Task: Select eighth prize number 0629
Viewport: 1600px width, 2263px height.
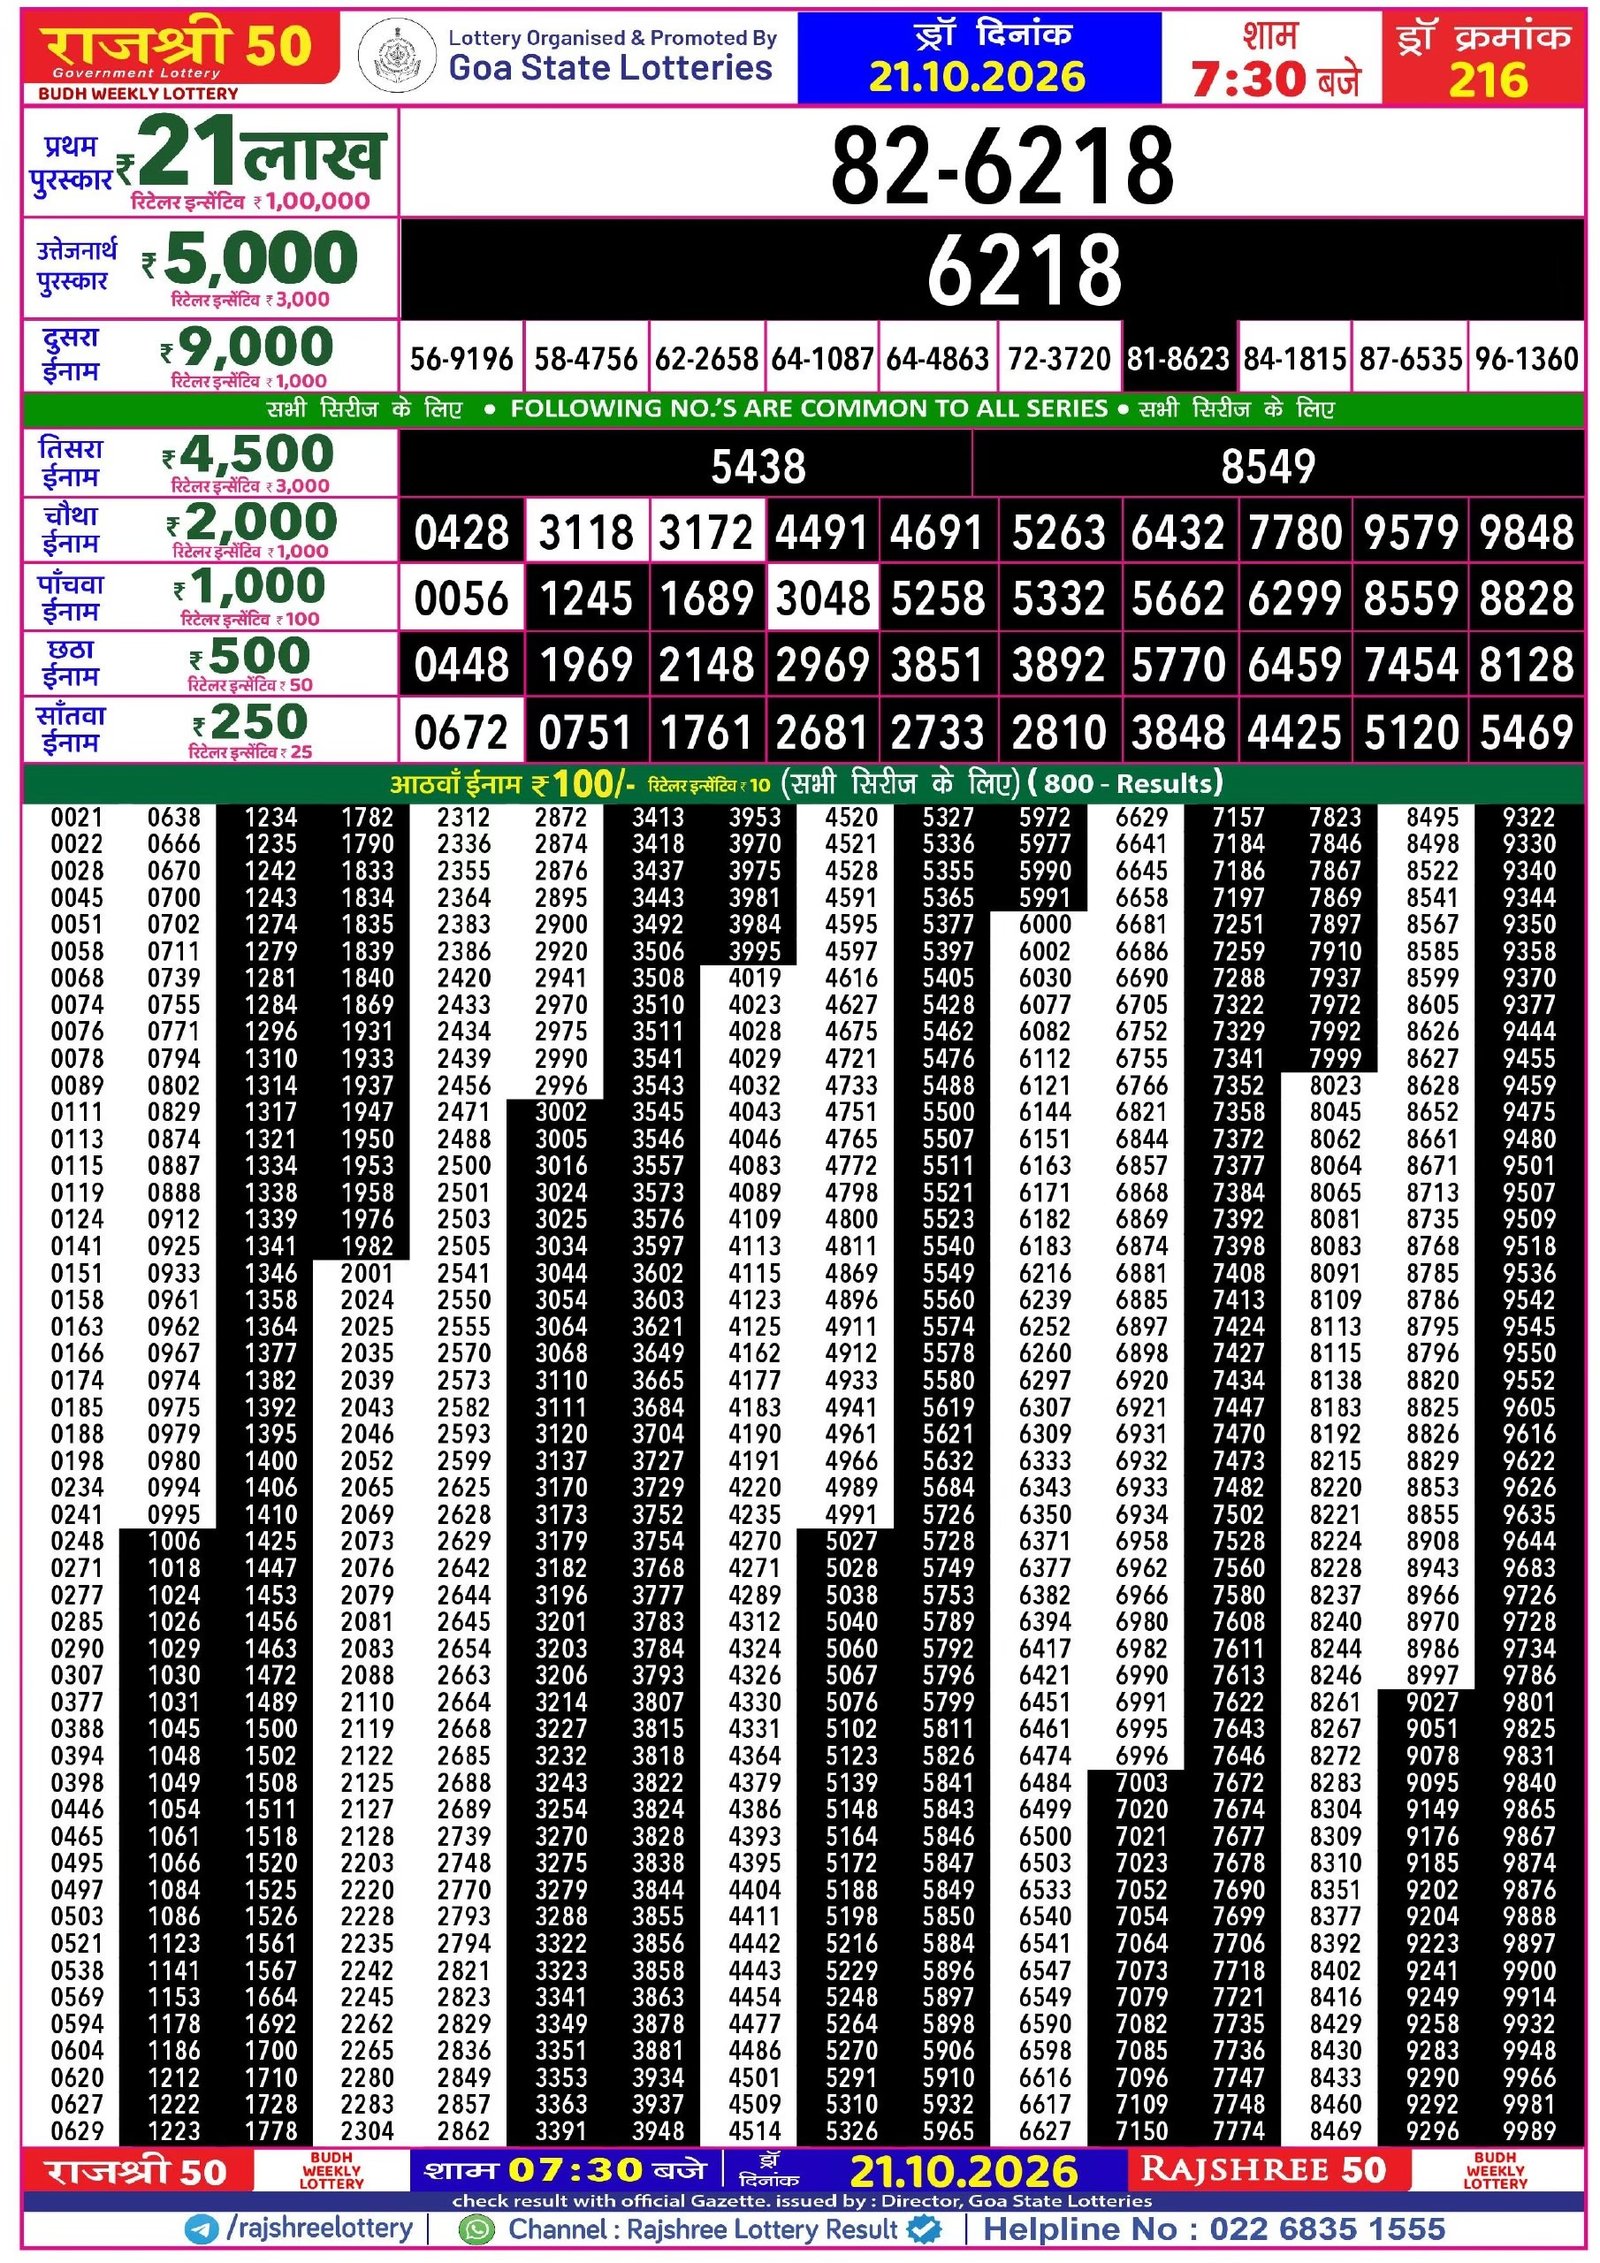Action: click(x=77, y=2131)
